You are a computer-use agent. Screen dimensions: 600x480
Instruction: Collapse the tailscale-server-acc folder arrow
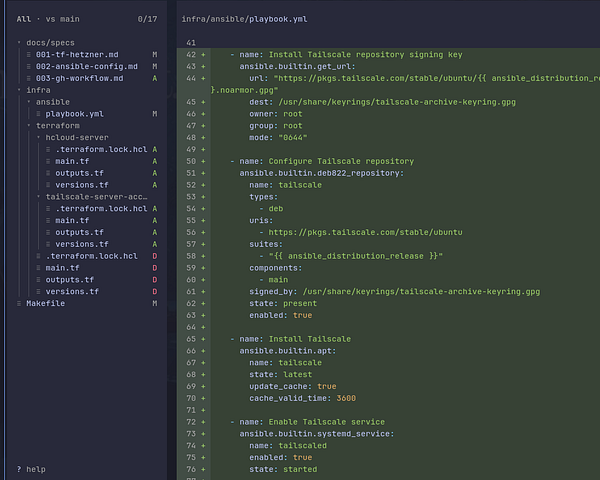tap(38, 197)
